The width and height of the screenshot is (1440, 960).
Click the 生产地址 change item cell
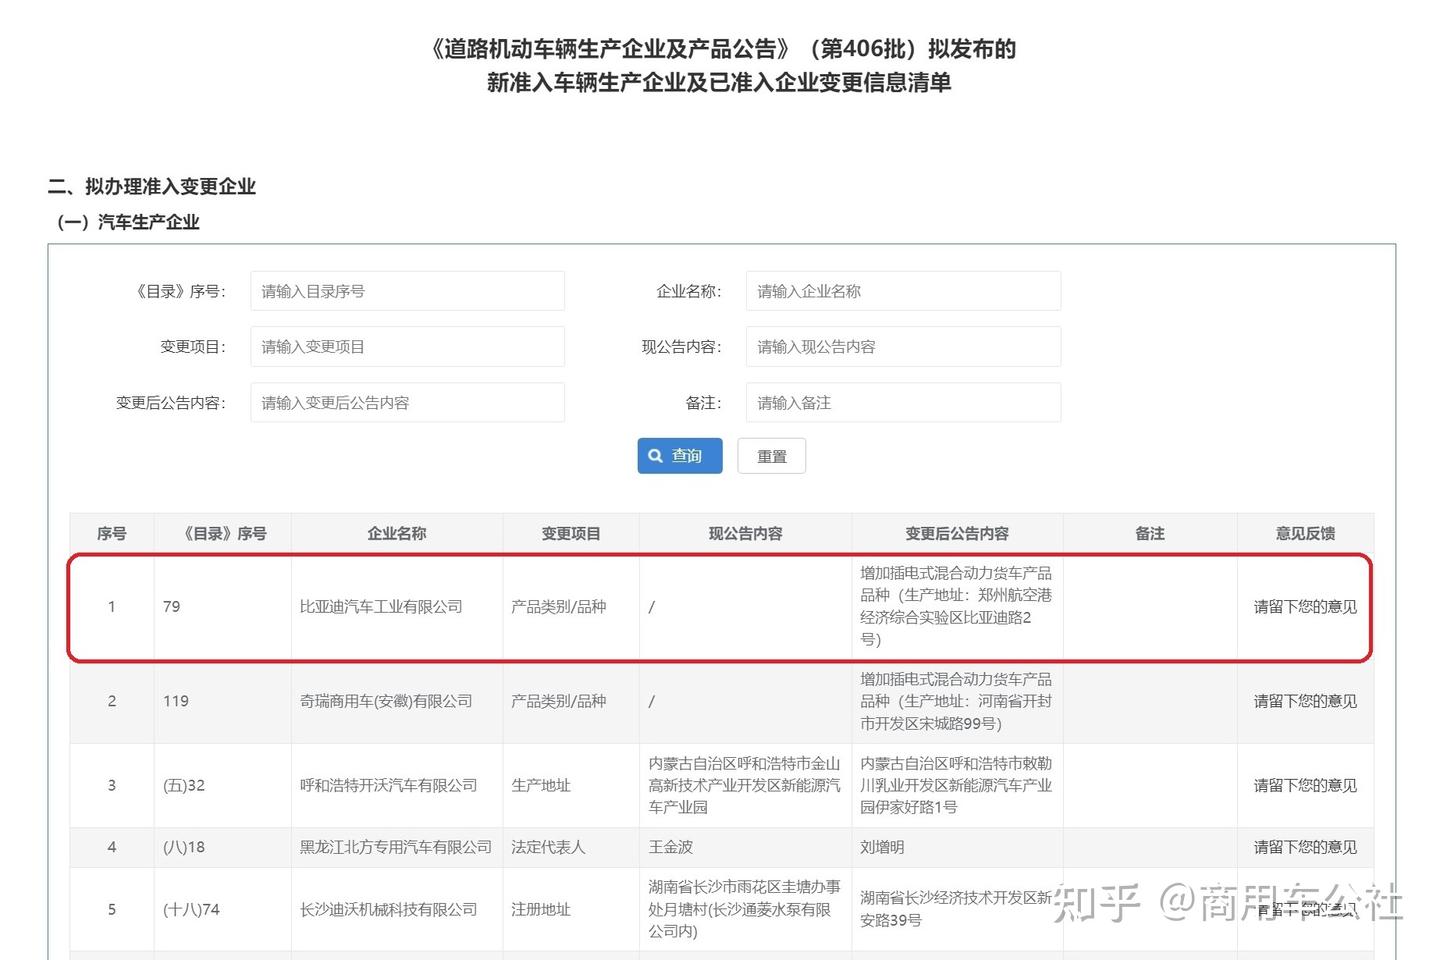571,785
